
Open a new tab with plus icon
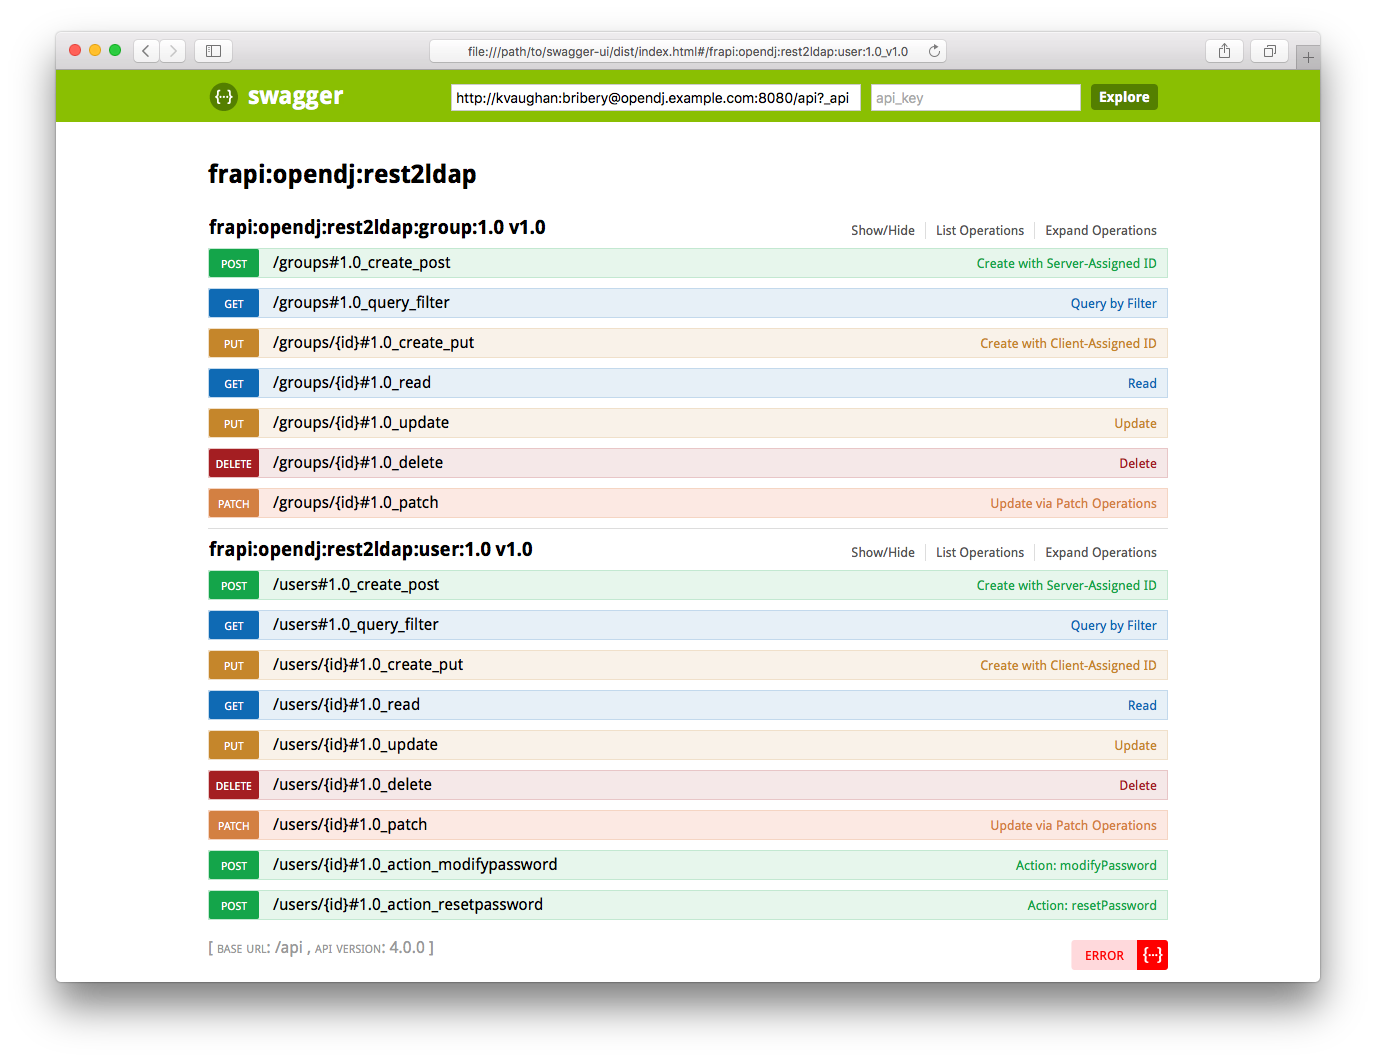[x=1308, y=57]
